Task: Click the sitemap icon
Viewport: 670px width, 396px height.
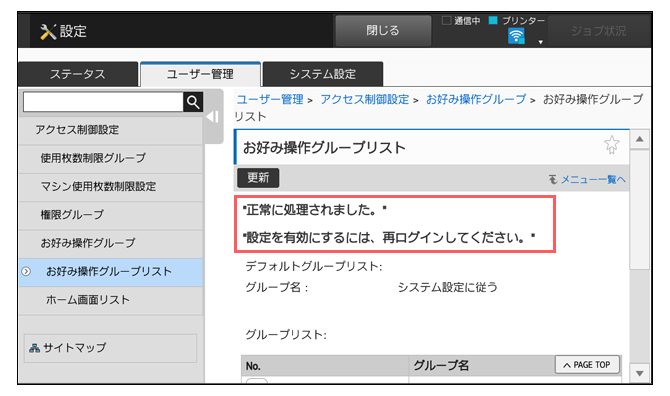Action: coord(35,348)
